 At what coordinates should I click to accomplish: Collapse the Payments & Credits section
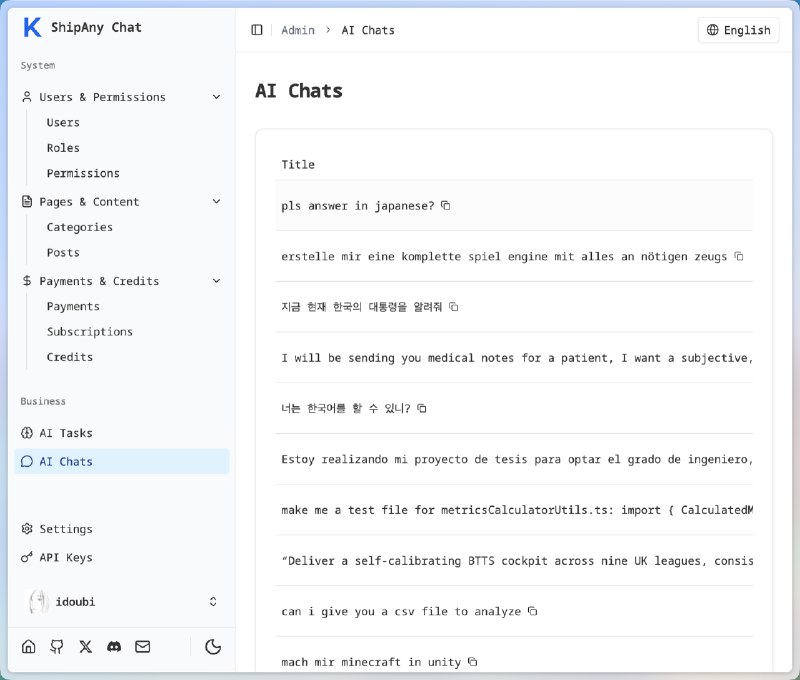point(217,281)
